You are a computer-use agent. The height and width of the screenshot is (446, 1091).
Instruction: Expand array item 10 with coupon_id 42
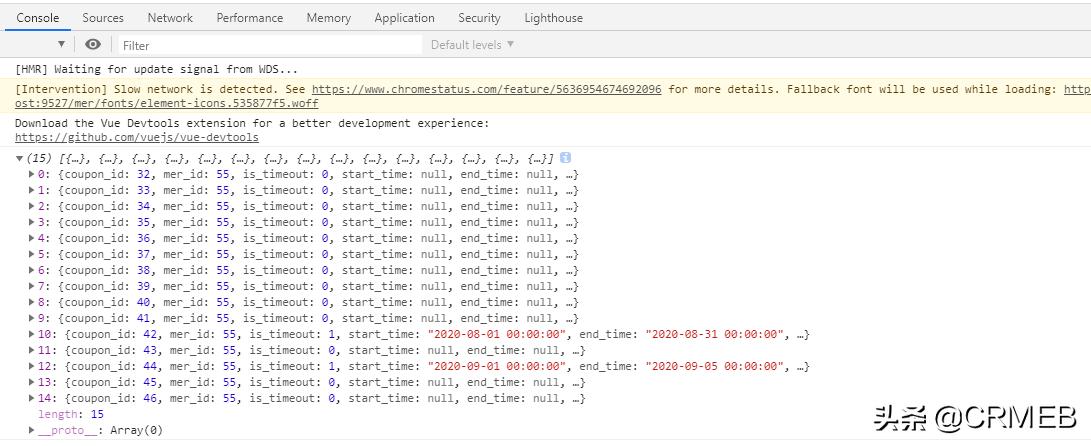tap(31, 334)
